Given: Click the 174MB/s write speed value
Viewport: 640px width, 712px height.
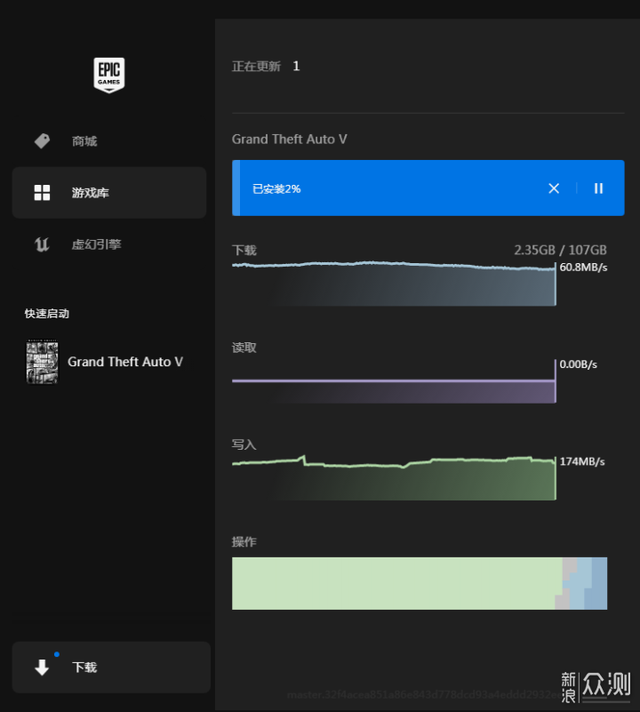Looking at the screenshot, I should tap(582, 461).
